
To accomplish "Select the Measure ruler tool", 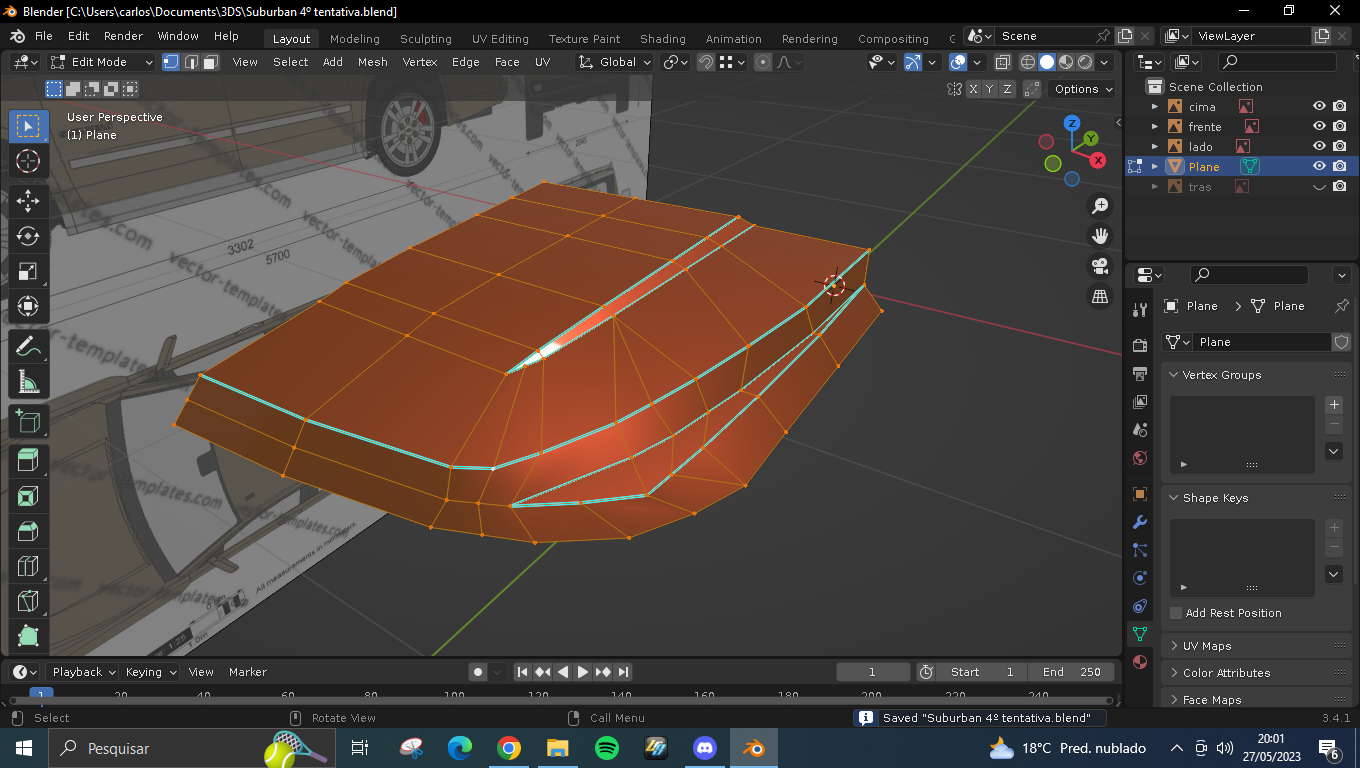I will [x=28, y=382].
